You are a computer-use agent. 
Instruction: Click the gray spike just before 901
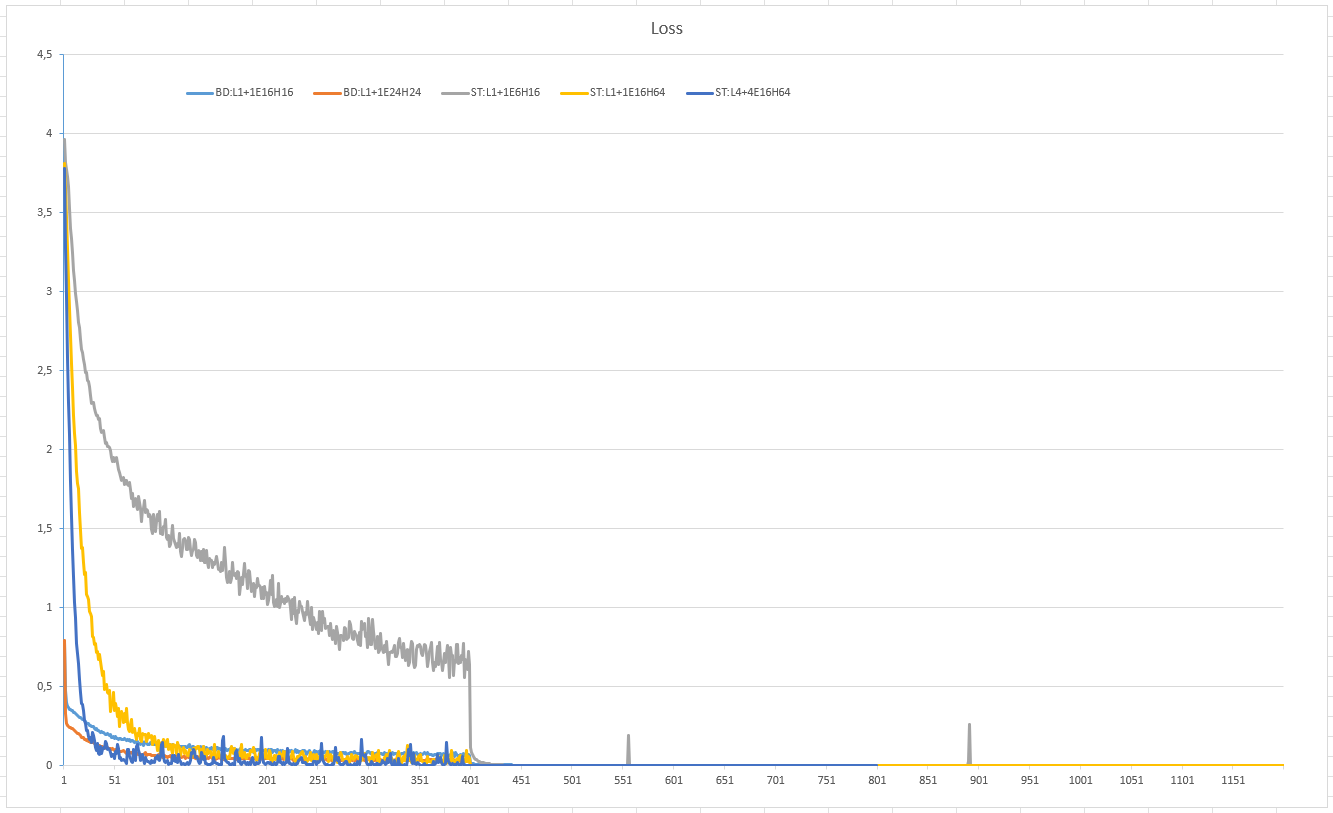tap(969, 742)
